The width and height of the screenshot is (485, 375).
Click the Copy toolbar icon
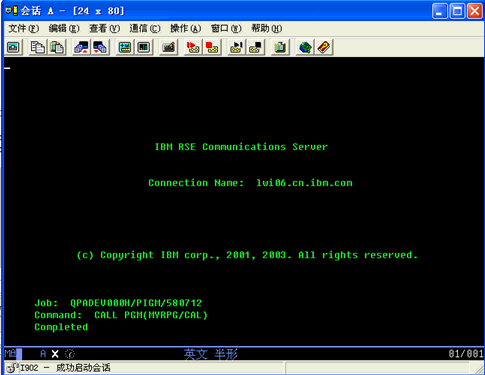click(x=38, y=47)
